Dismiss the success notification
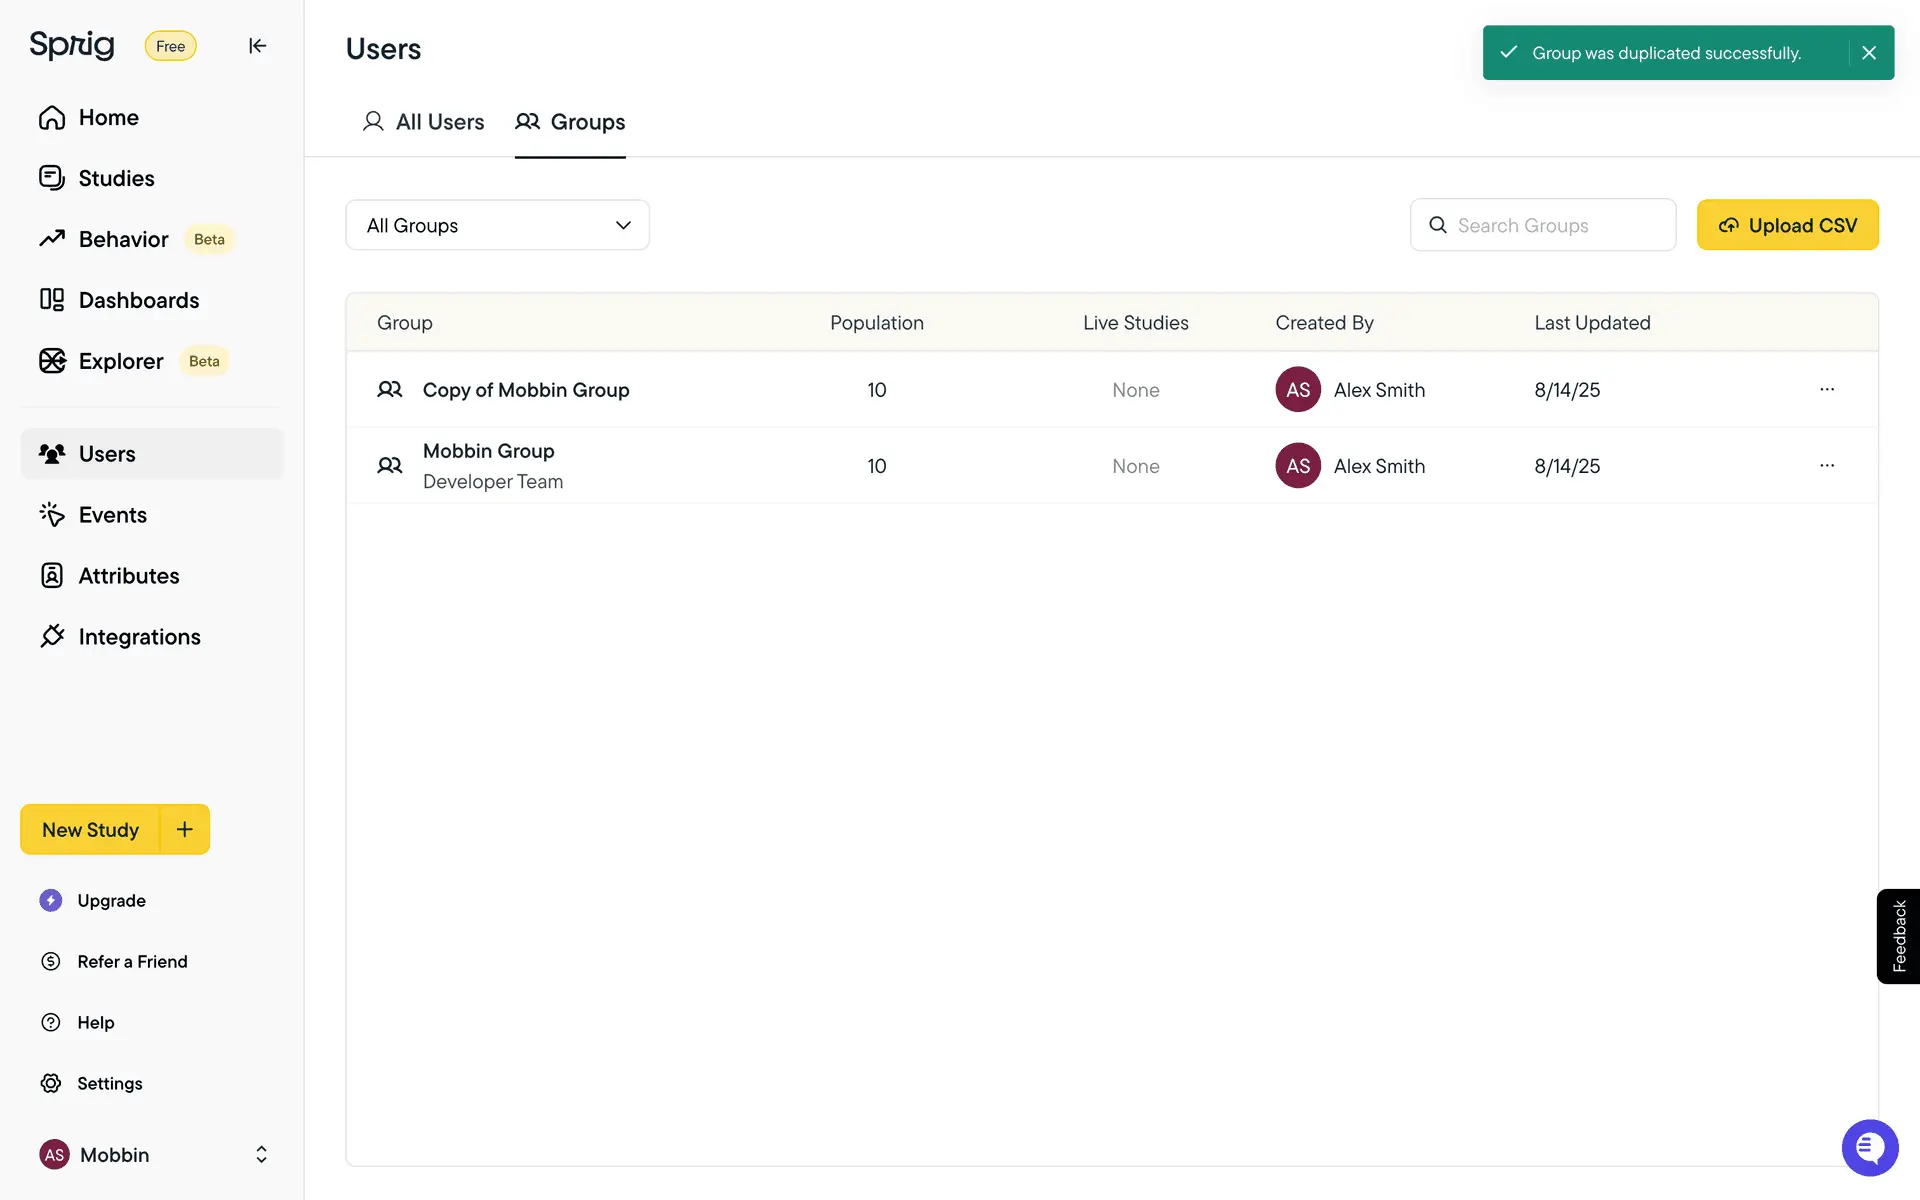1920x1200 pixels. (x=1868, y=53)
